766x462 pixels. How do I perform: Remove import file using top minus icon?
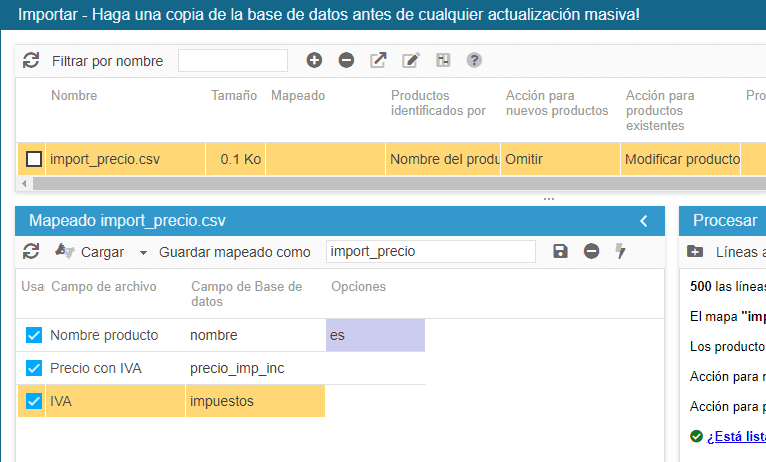(x=346, y=61)
